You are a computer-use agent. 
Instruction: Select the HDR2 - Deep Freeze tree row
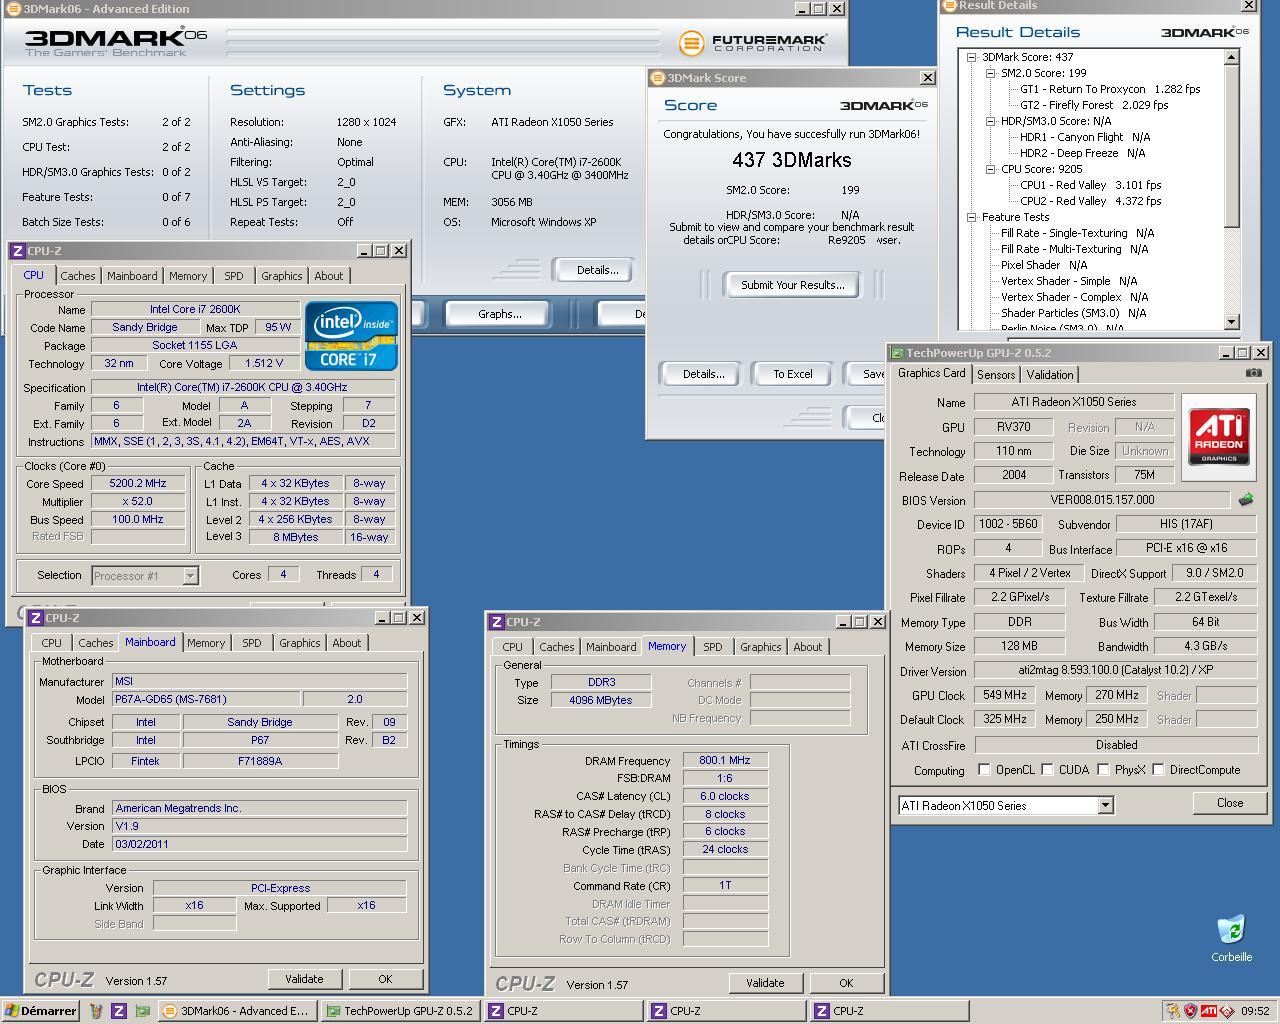(1083, 153)
